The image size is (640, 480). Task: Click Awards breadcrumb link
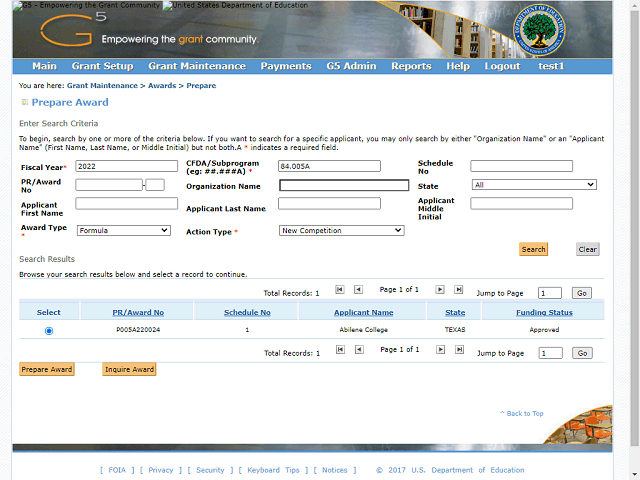pyautogui.click(x=162, y=86)
